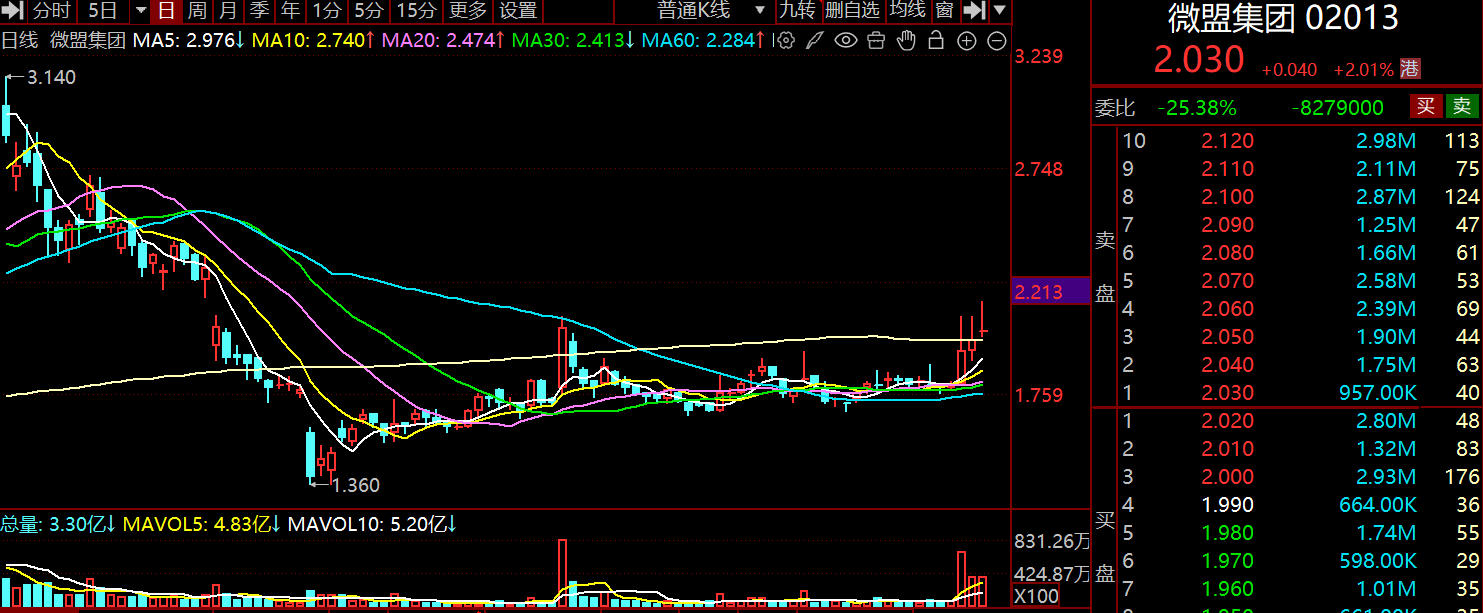Click the cyan MA60: 2.284 label
Screen dimensions: 1483x613
[x=704, y=41]
